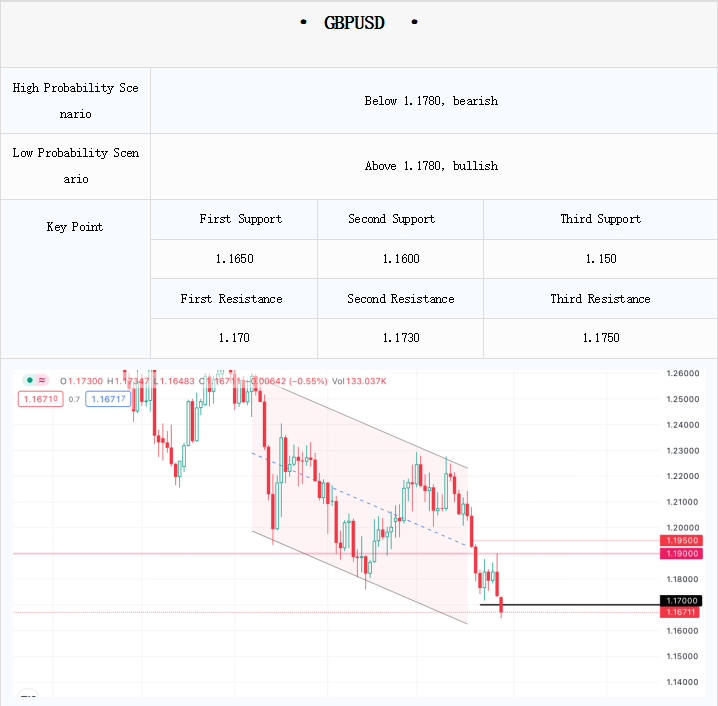718x706 pixels.
Task: Click the Third Support header
Action: [x=601, y=219]
